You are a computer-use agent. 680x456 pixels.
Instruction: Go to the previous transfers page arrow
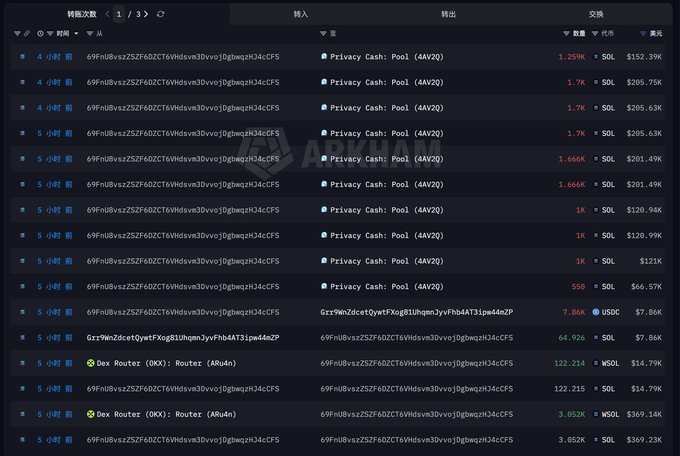click(108, 14)
